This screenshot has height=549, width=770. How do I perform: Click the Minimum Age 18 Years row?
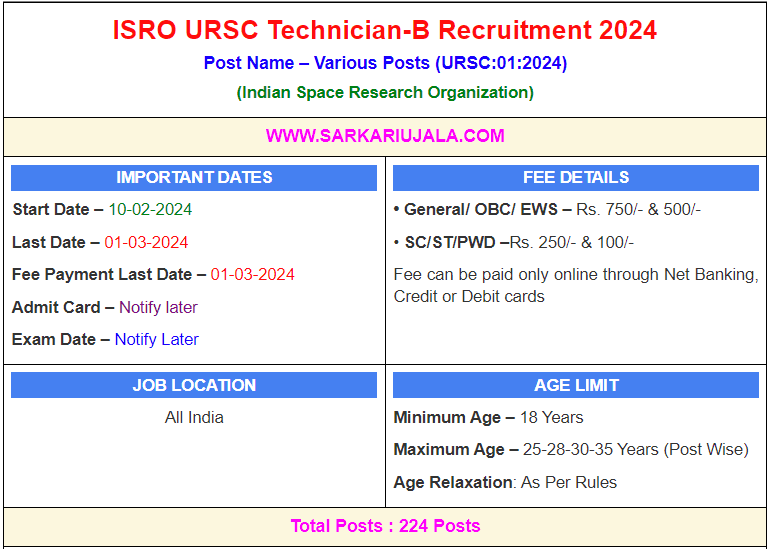click(488, 418)
